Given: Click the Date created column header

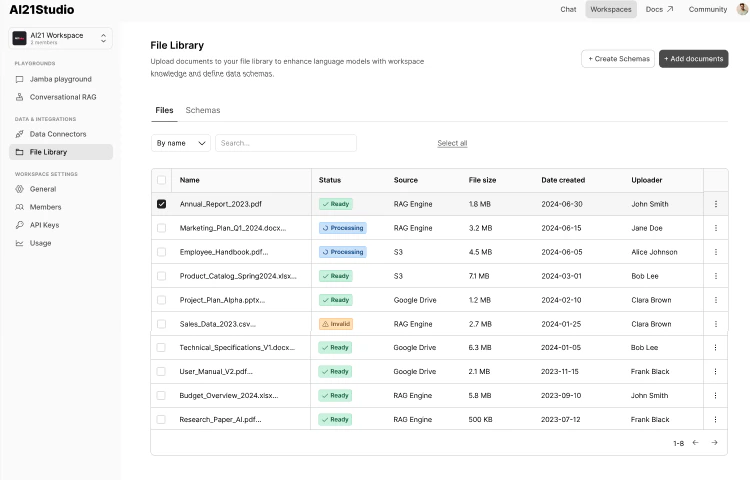Looking at the screenshot, I should 563,180.
